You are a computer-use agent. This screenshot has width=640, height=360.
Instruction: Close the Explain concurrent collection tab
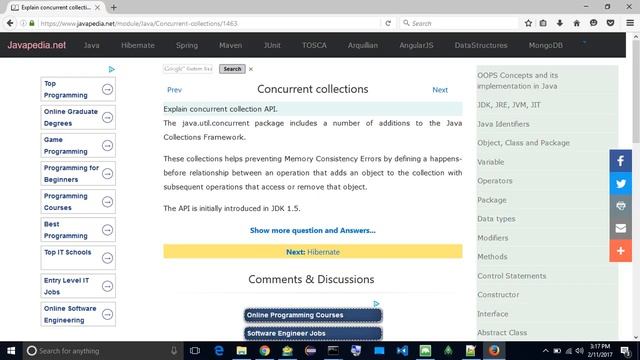pyautogui.click(x=97, y=7)
